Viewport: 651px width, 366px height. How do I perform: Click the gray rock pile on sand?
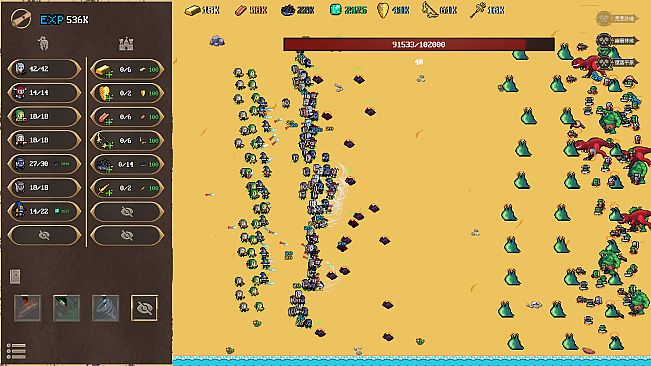217,41
